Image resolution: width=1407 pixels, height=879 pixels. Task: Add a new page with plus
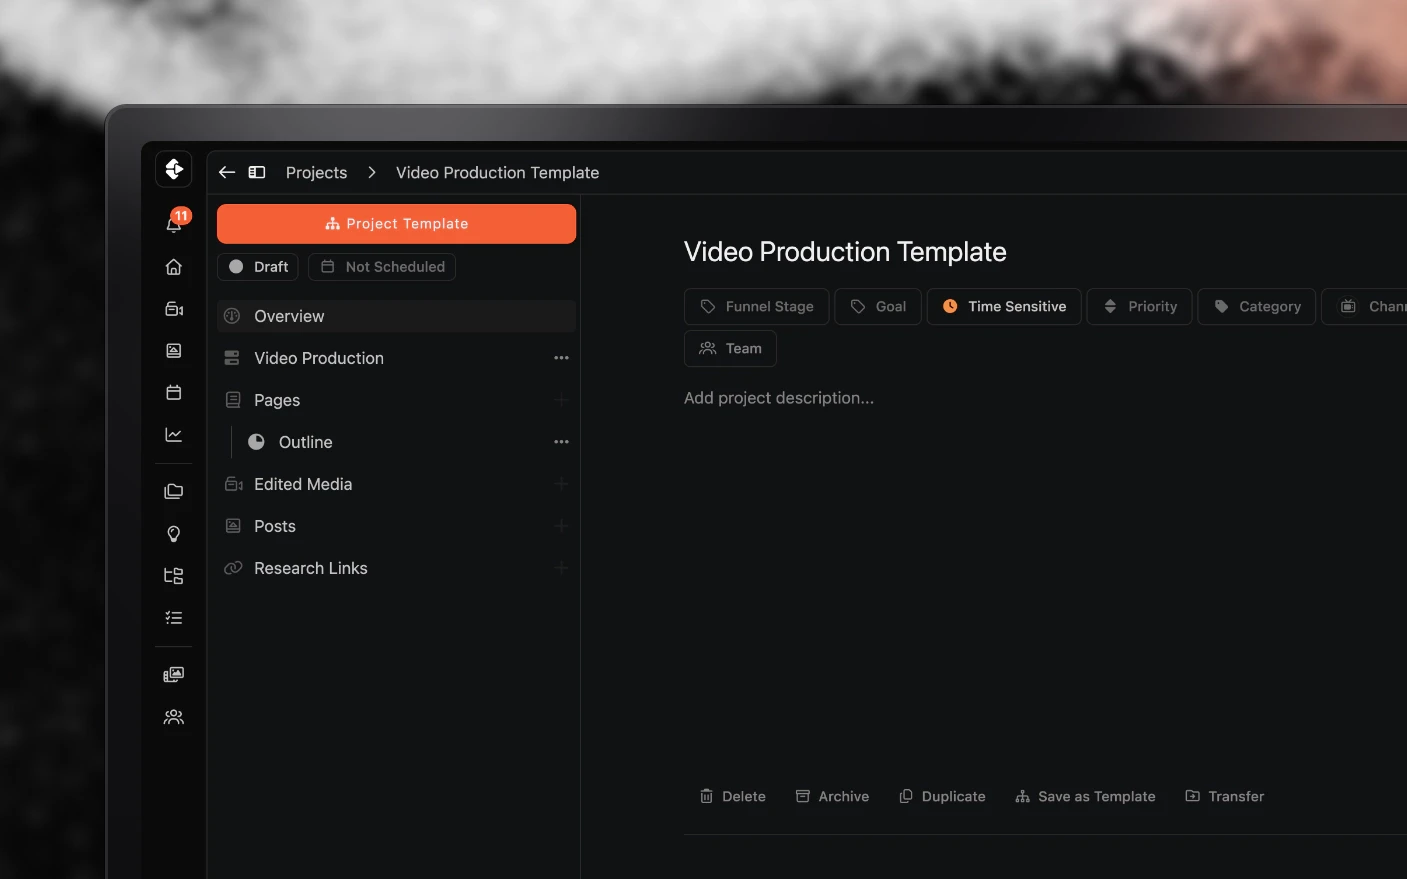coord(561,400)
